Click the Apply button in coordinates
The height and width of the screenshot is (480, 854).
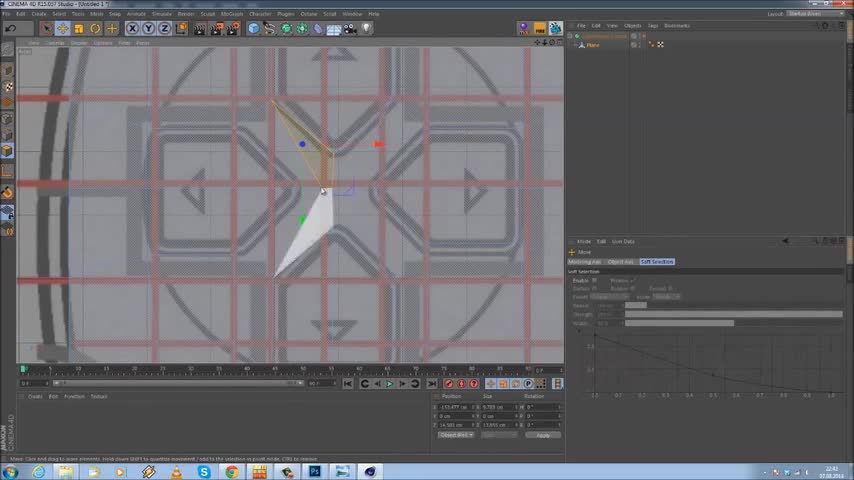pos(543,435)
